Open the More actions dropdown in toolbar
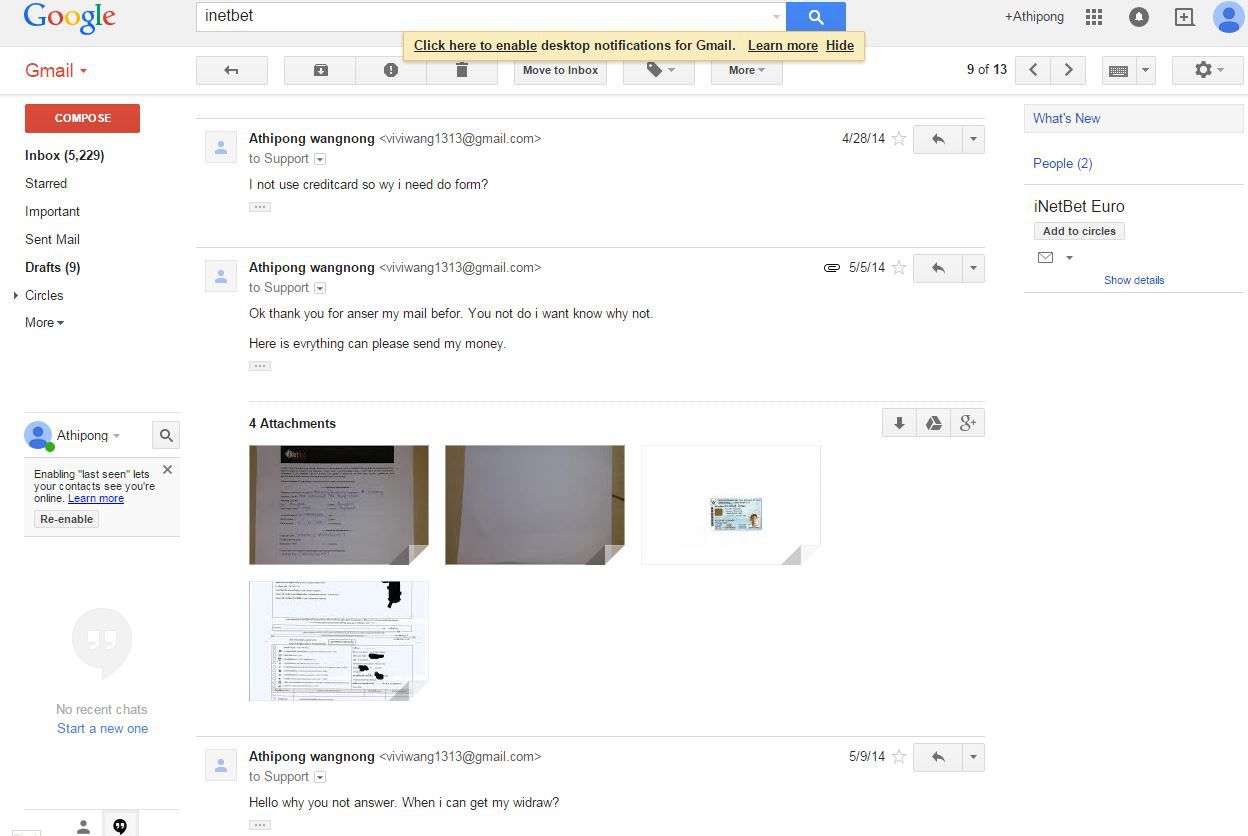Image resolution: width=1248 pixels, height=836 pixels. pyautogui.click(x=747, y=70)
